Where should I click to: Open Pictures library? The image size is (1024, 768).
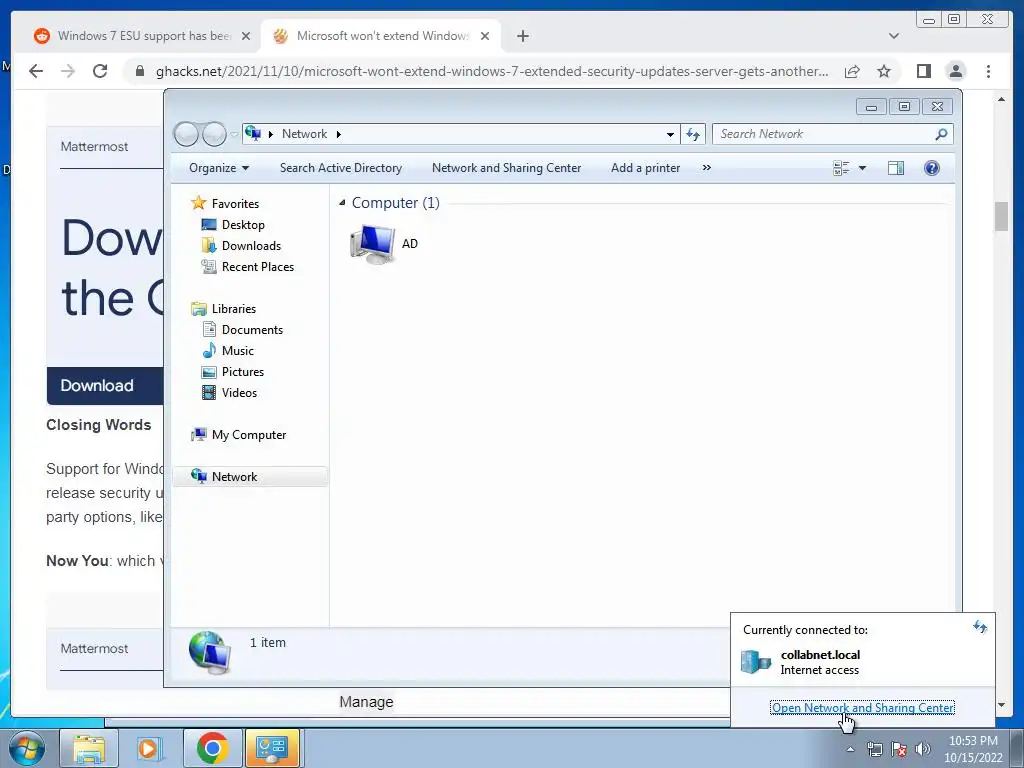click(232, 372)
